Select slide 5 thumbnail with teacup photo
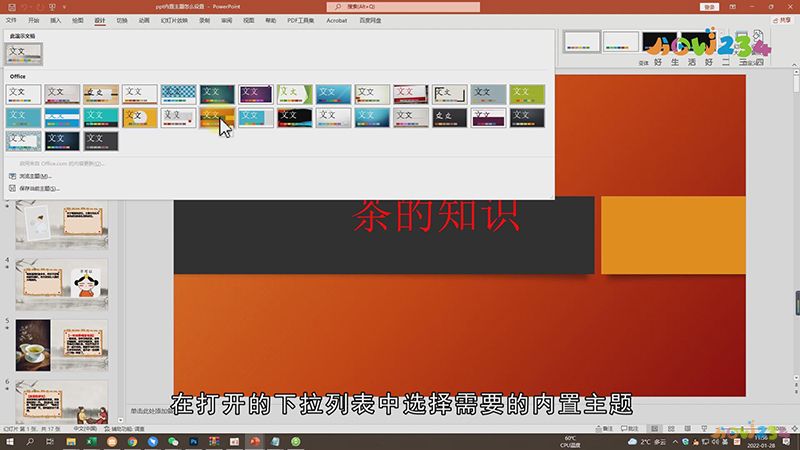The image size is (800, 450). point(61,346)
